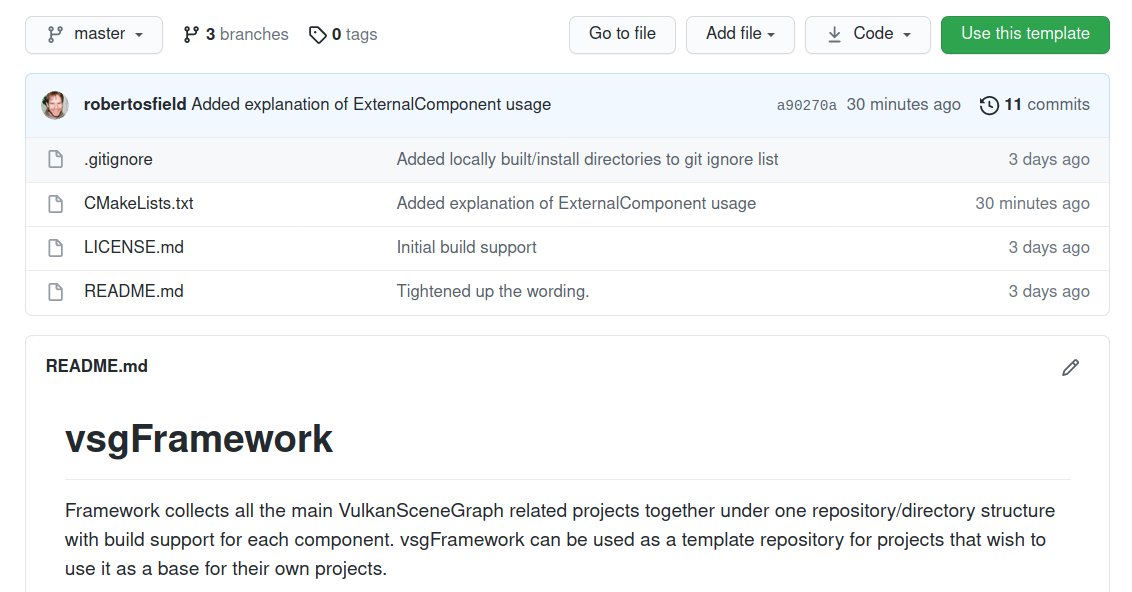Click the tag icon beside 0 tags

[x=318, y=35]
